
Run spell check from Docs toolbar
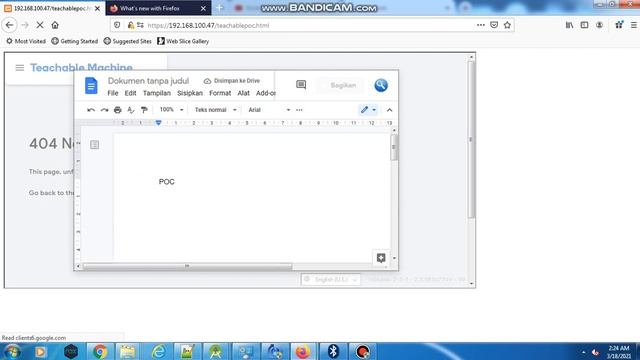coord(131,110)
